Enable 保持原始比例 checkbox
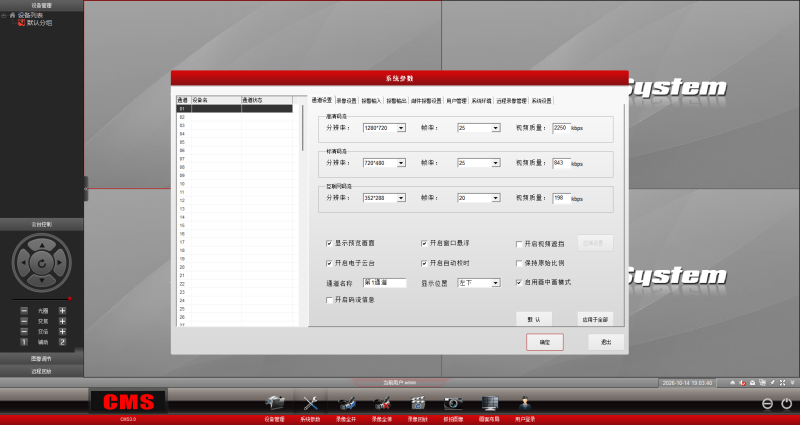 tap(519, 263)
